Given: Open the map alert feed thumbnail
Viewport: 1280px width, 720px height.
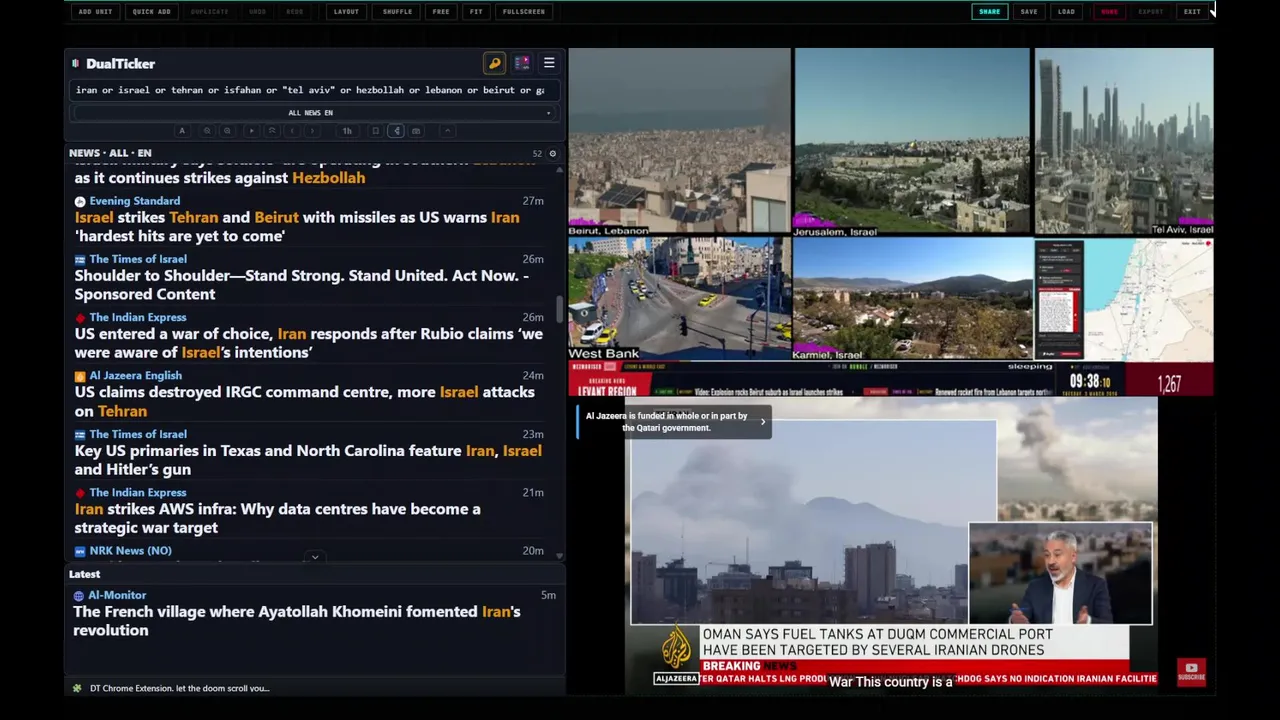Looking at the screenshot, I should tap(1124, 298).
